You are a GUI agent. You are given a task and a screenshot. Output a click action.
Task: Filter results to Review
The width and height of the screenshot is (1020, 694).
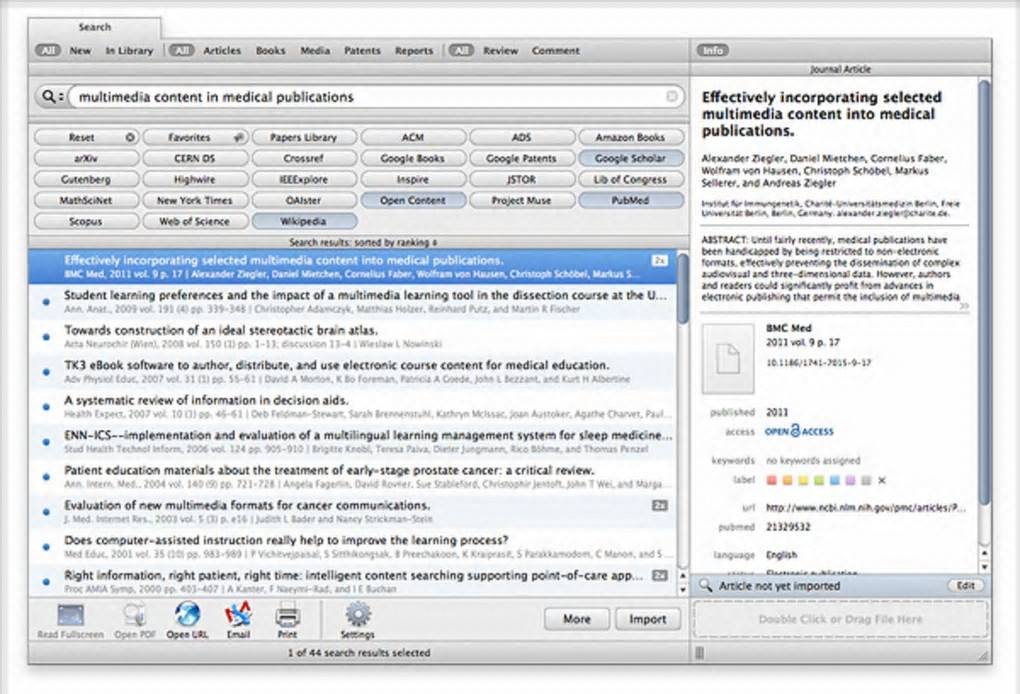500,51
